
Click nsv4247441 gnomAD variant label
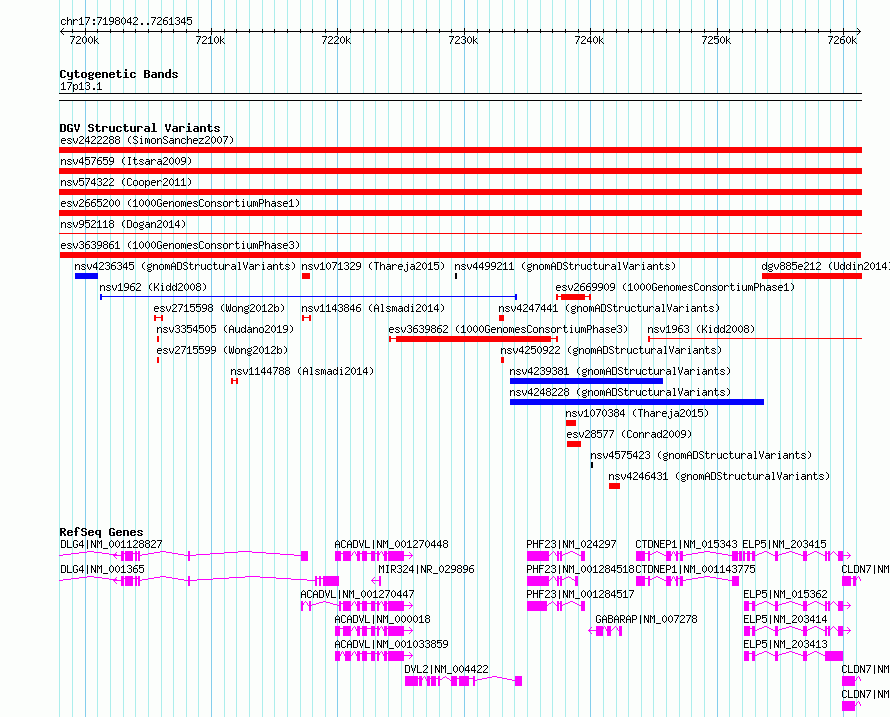pos(609,308)
